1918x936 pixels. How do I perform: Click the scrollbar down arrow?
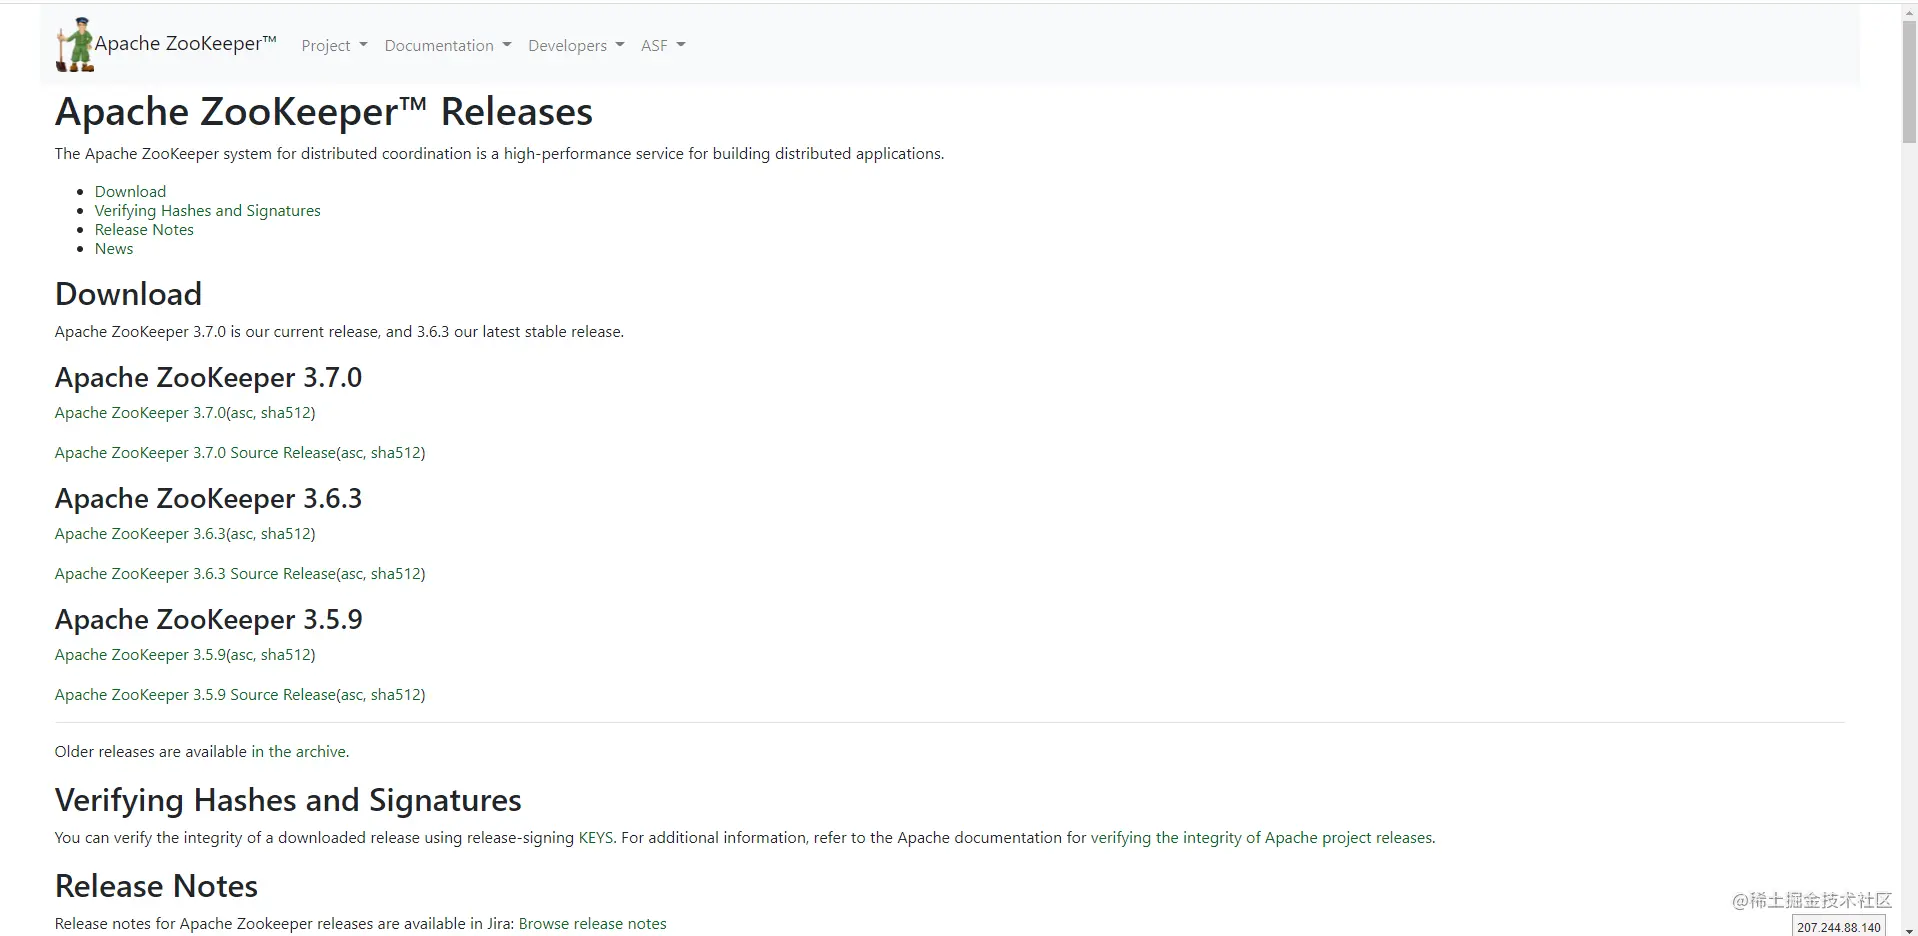click(1909, 929)
